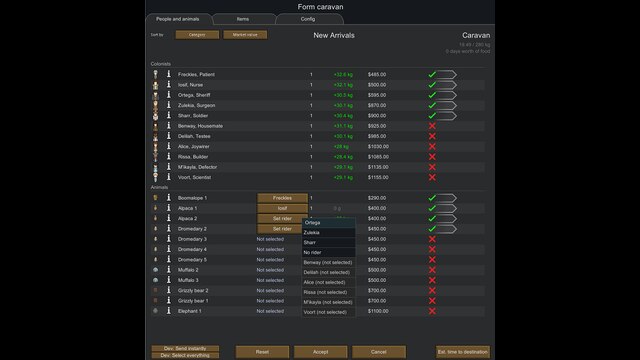Cancel the caravan dialog
The height and width of the screenshot is (360, 640).
coord(379,351)
